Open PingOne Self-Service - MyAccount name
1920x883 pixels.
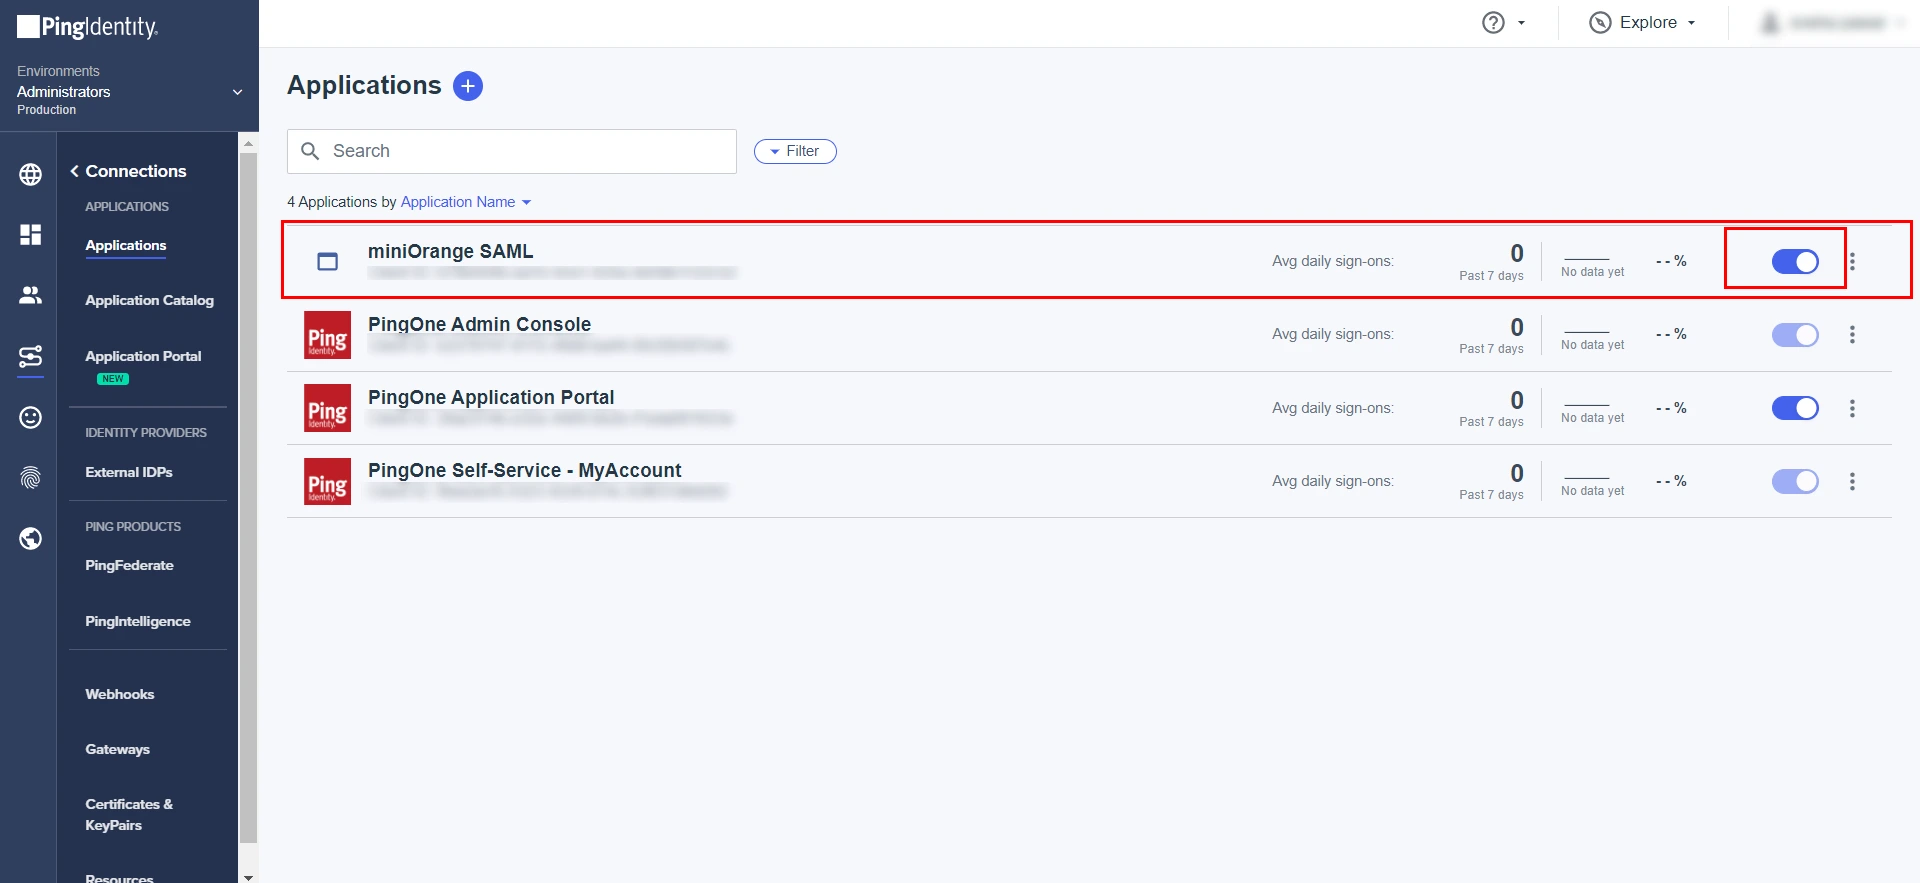point(525,470)
